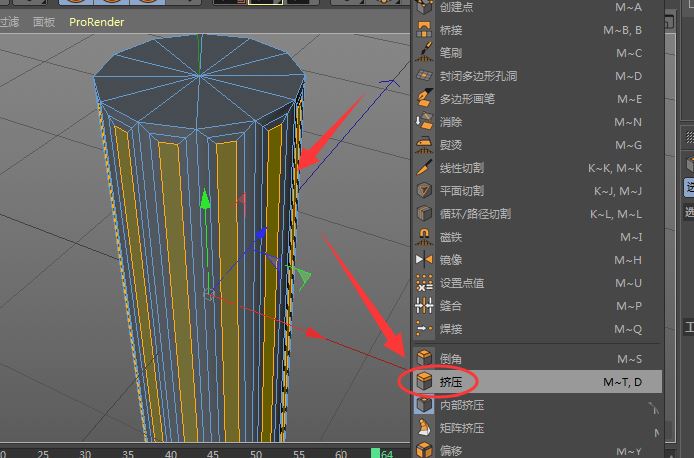
Task: Select the Iron (熨烫) tool icon
Action: point(424,145)
